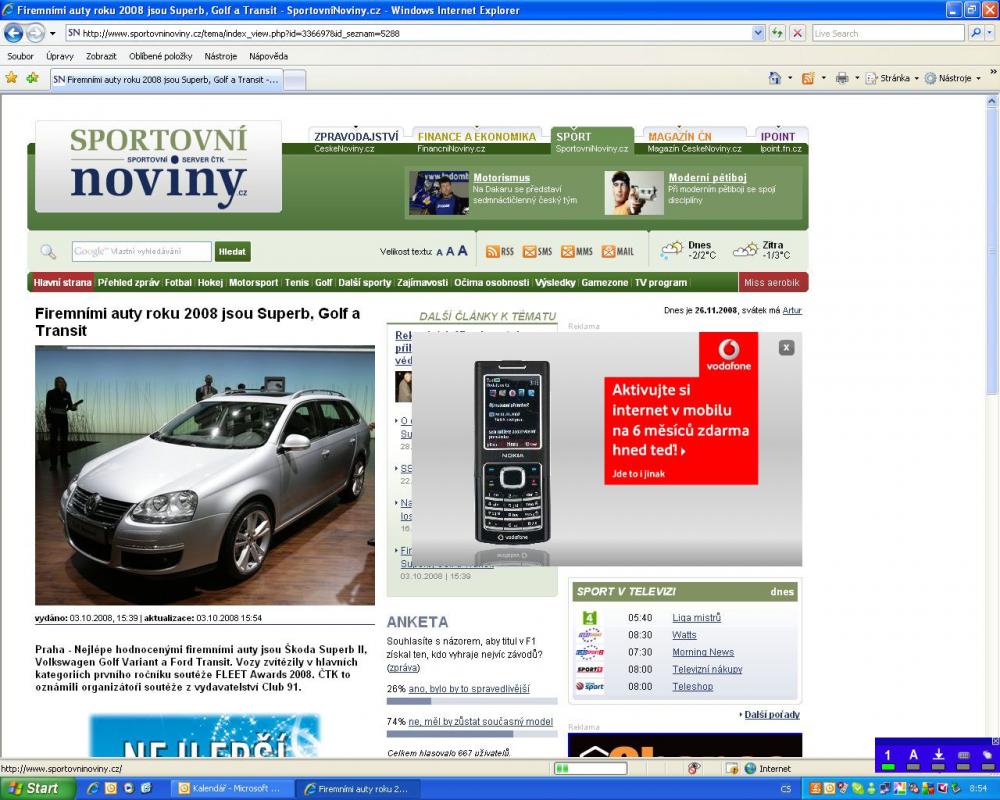This screenshot has height=800, width=1000.
Task: Expand the command bar overflow chevron
Action: point(993,72)
